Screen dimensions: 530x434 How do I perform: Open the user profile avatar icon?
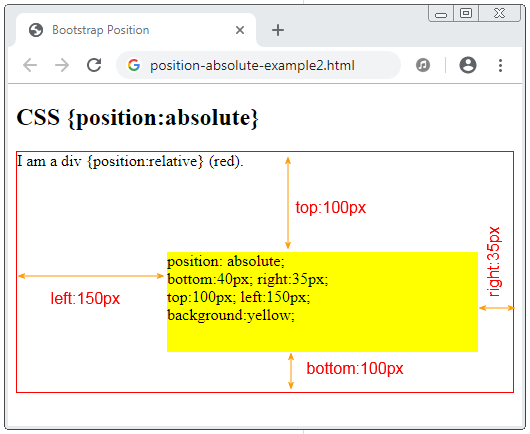pos(468,65)
